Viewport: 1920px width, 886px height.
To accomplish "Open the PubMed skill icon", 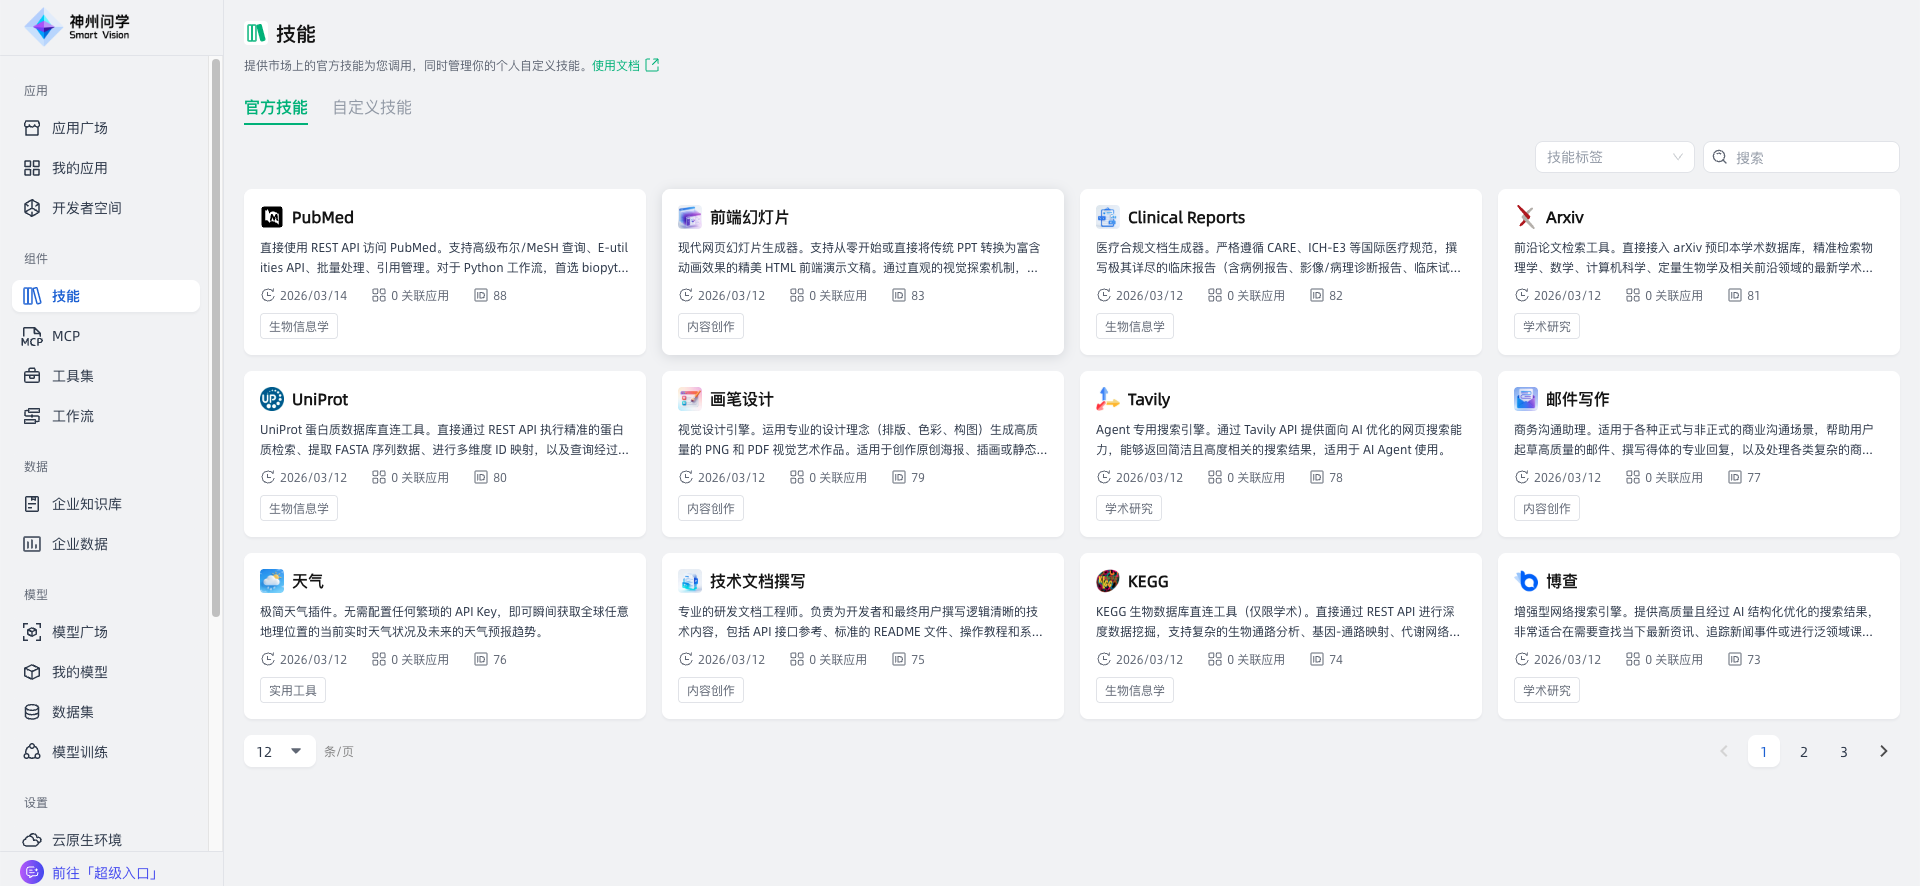I will pyautogui.click(x=271, y=217).
